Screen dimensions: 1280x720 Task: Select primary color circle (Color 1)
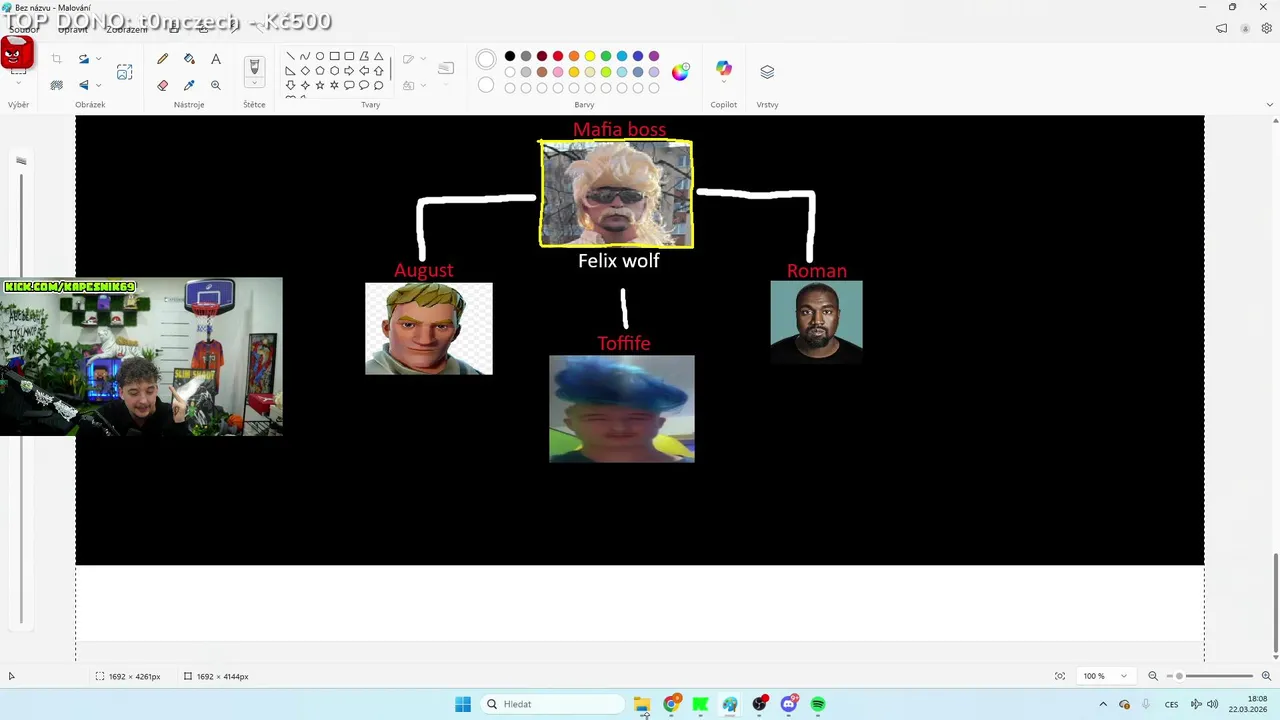[486, 60]
